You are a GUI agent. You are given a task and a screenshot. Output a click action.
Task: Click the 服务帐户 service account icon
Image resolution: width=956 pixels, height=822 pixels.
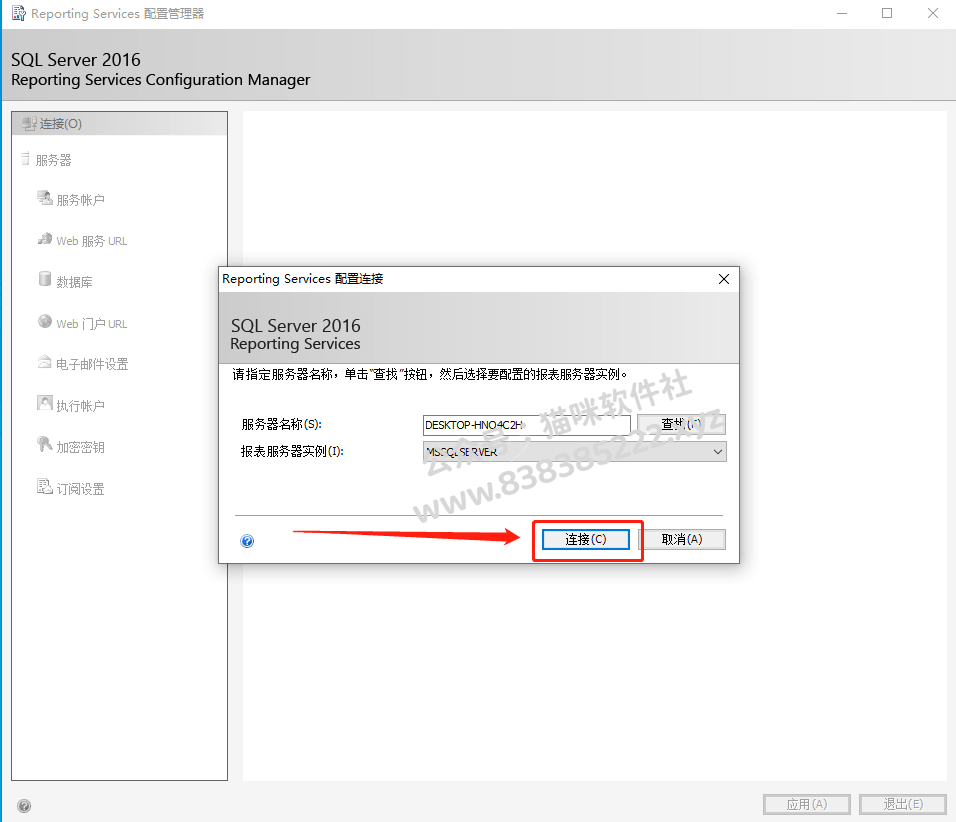click(45, 198)
